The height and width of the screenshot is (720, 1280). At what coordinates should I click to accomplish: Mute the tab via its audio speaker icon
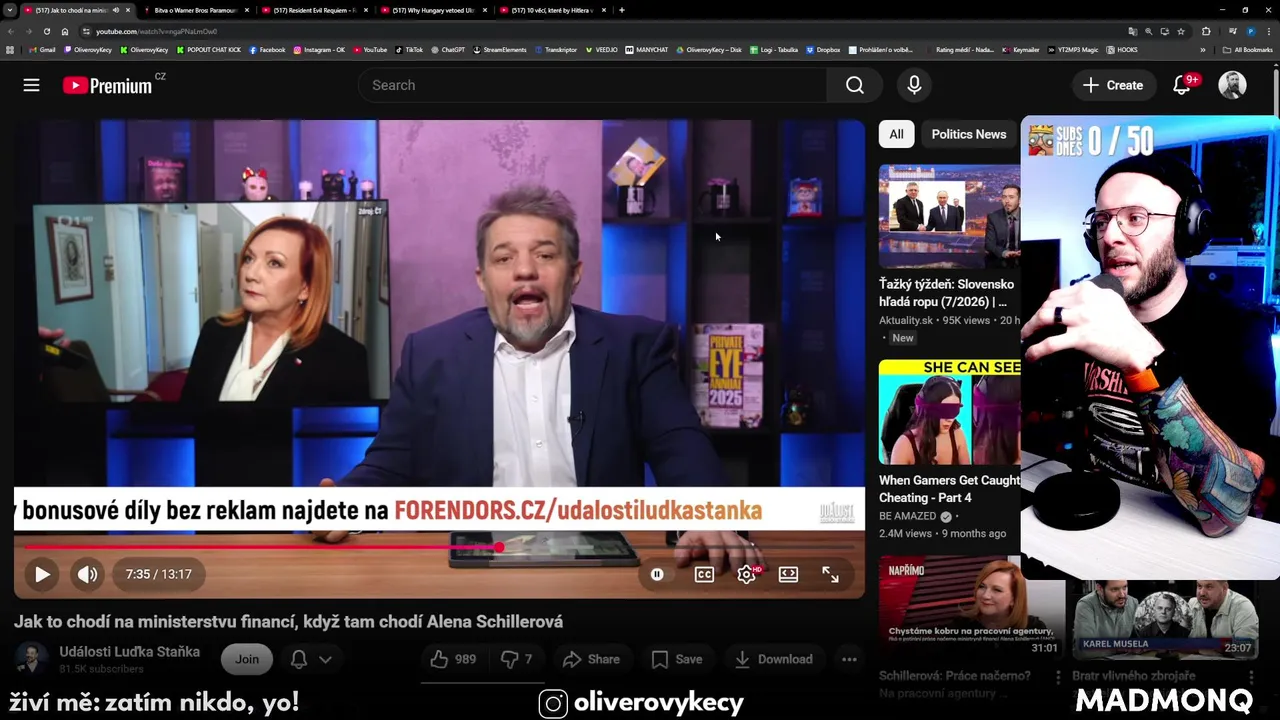[x=116, y=10]
